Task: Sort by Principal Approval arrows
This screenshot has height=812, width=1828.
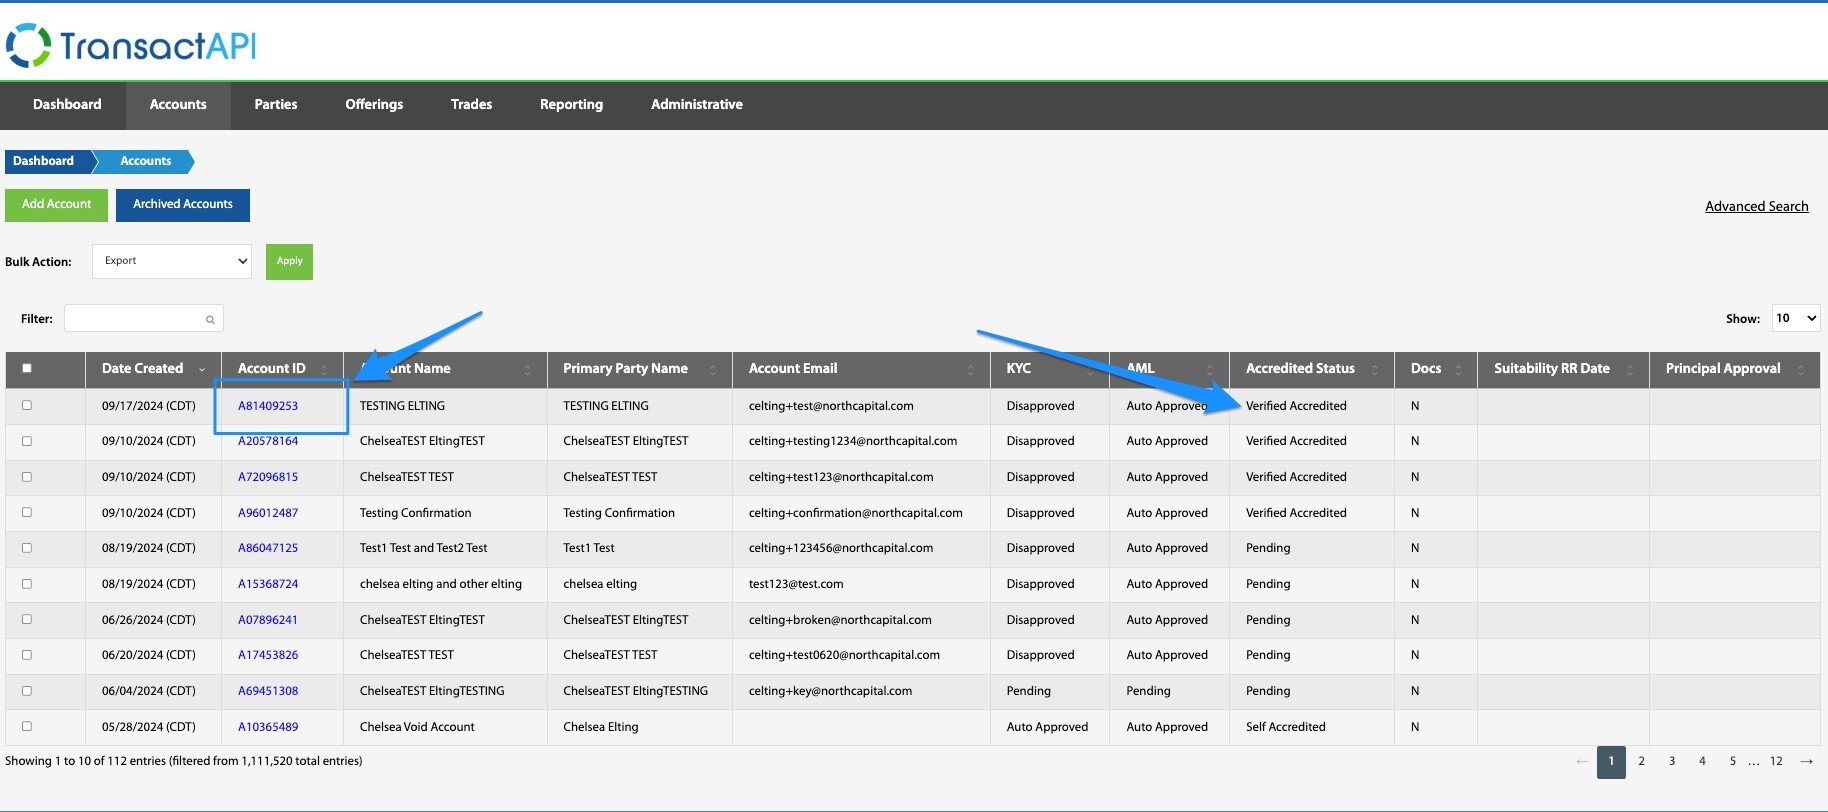Action: 1800,370
